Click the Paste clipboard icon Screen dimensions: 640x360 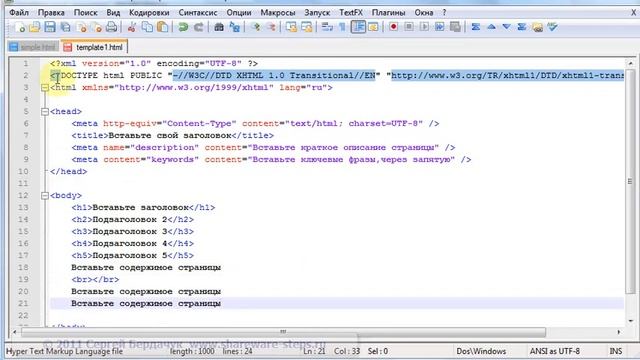[162, 27]
